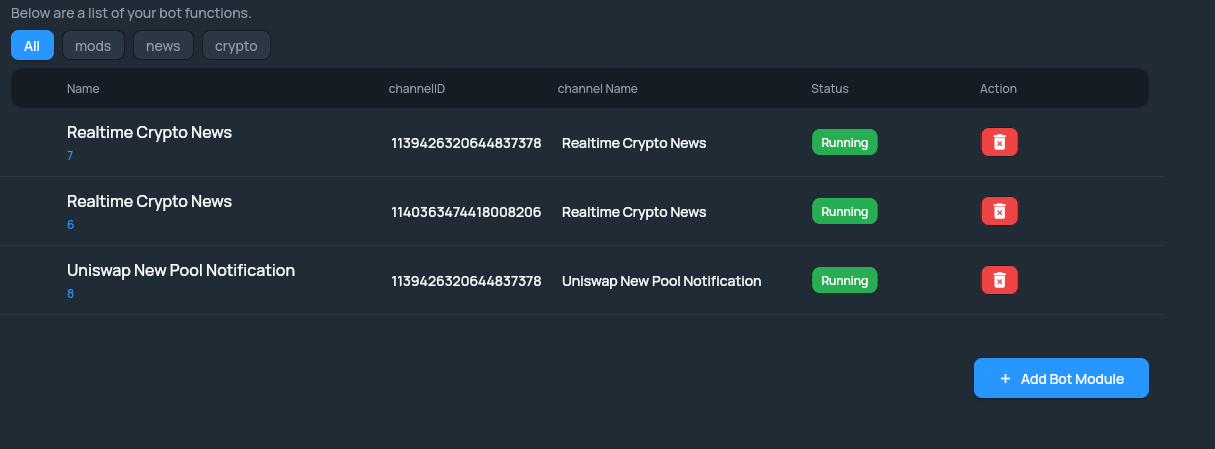
Task: Filter bot functions by crypto
Action: pyautogui.click(x=236, y=46)
